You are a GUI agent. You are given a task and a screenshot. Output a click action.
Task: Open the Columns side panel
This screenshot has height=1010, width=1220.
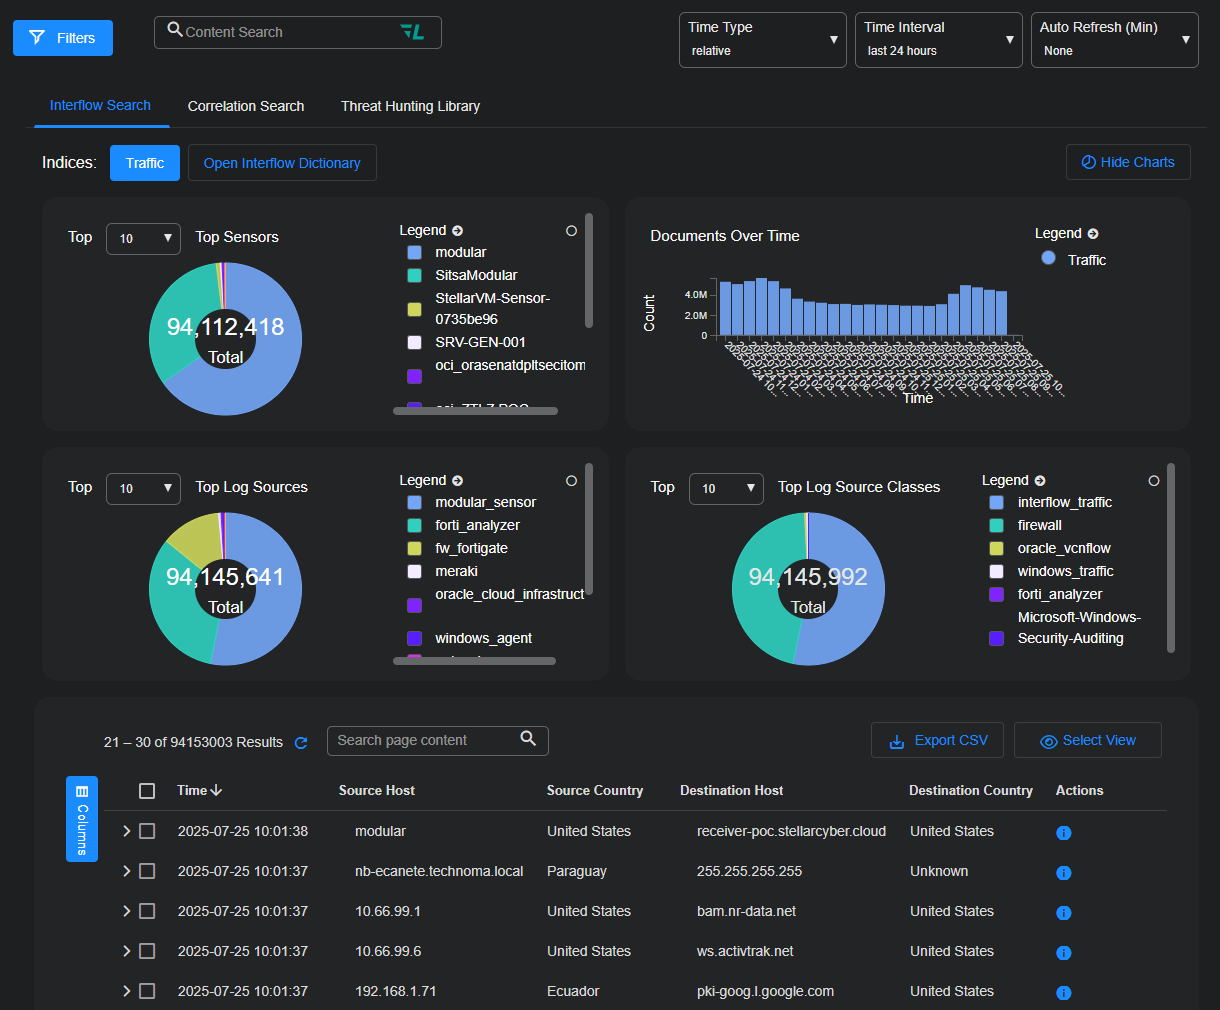[82, 818]
